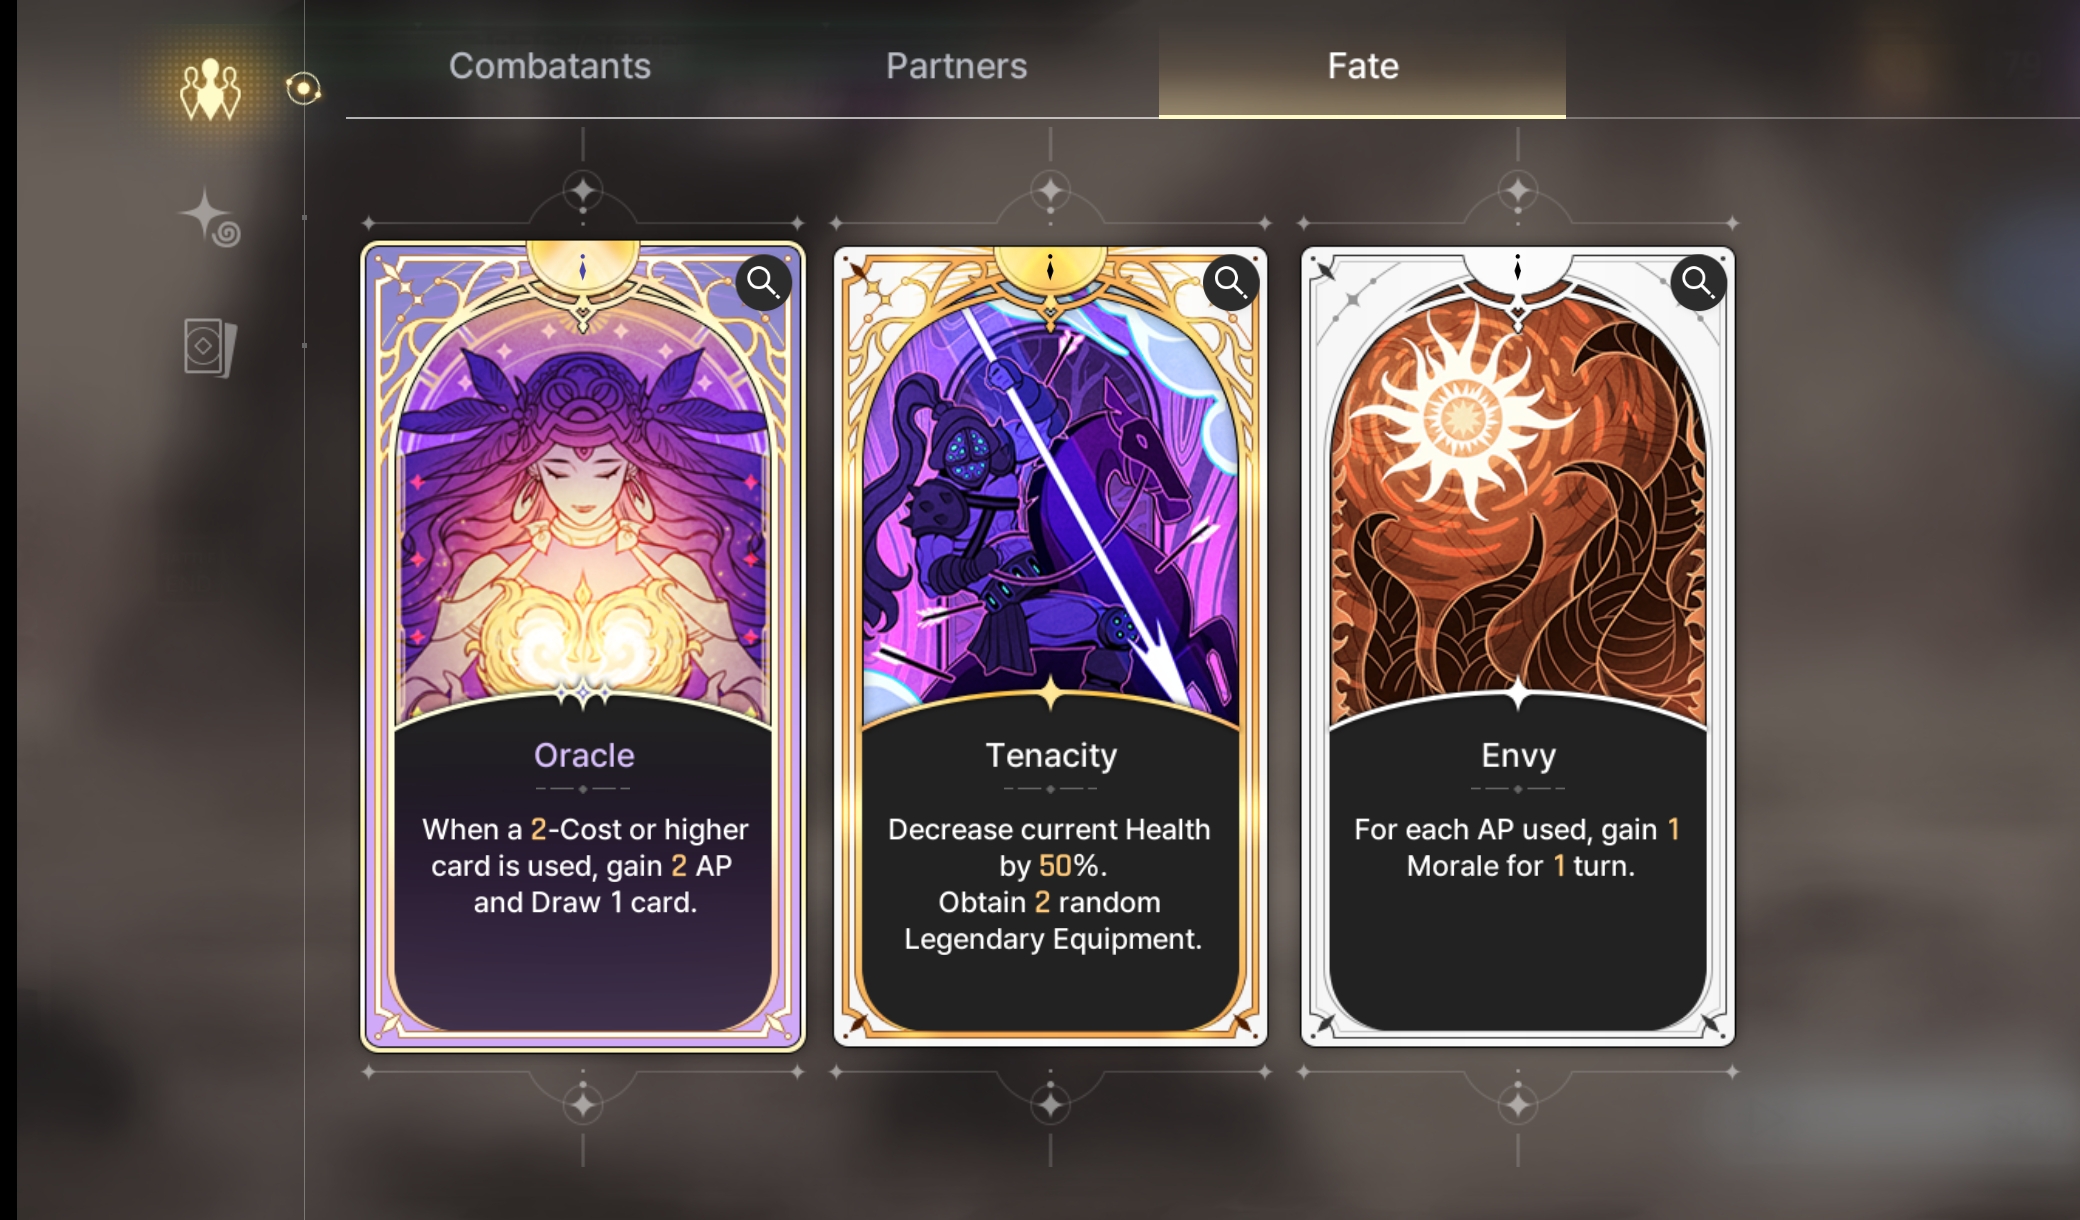Open the card deck sidebar icon
This screenshot has height=1220, width=2080.
[210, 347]
